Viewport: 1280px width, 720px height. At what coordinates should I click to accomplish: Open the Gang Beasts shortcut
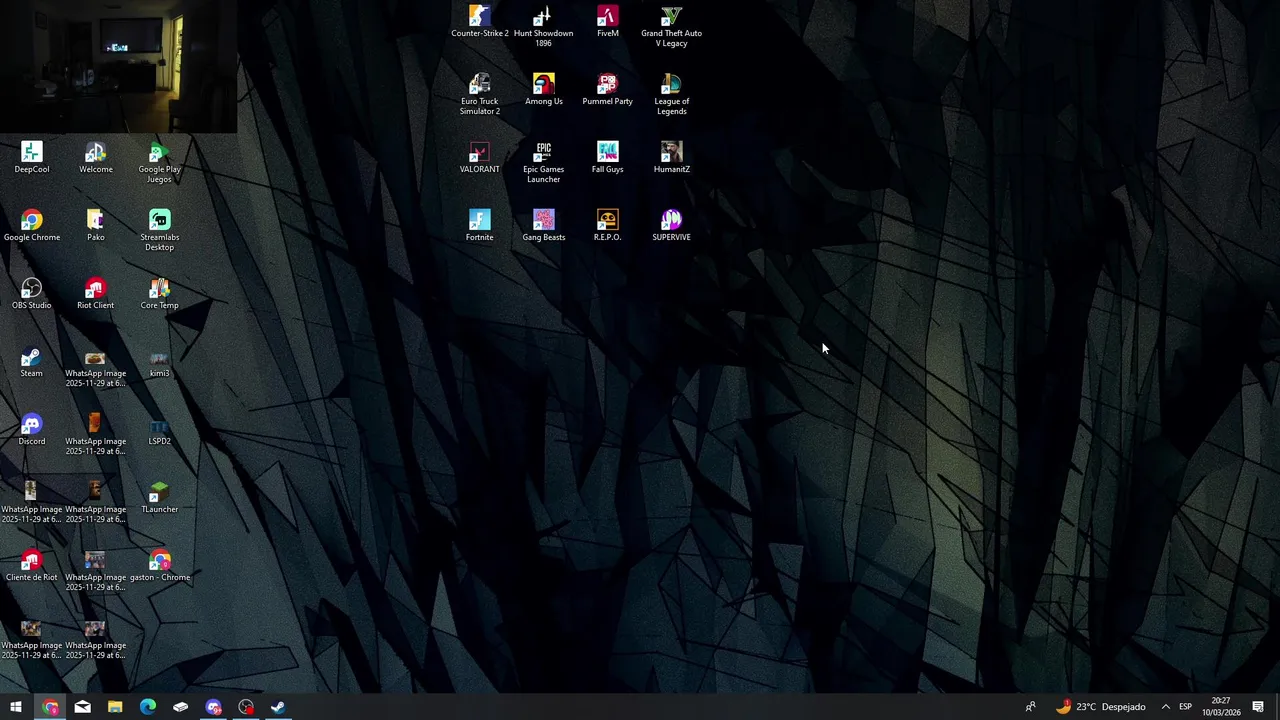[x=543, y=225]
